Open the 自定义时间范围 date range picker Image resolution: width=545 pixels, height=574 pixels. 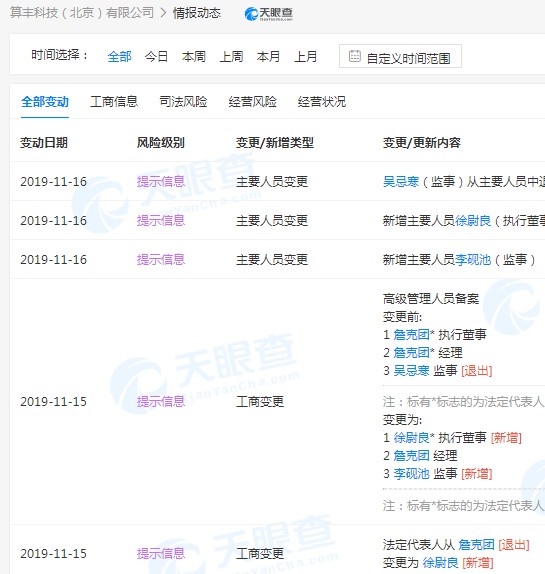click(400, 56)
